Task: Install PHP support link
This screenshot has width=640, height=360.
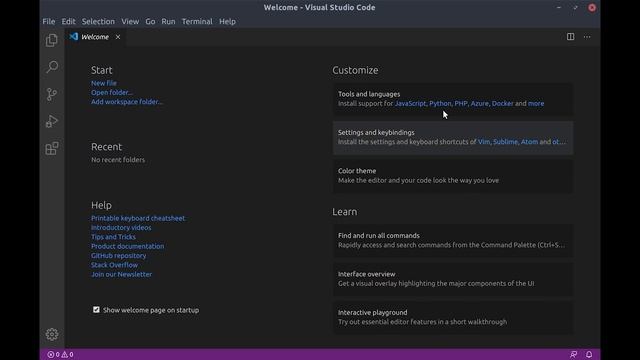Action: 461,103
